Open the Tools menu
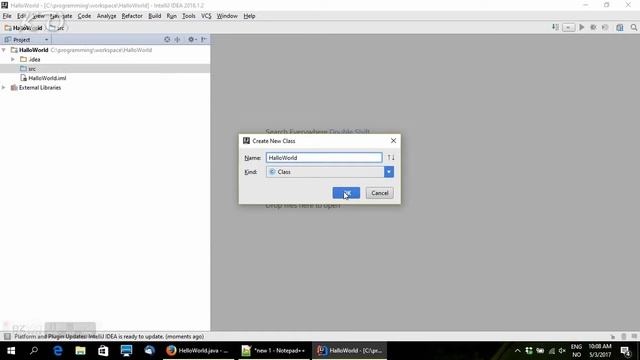 pyautogui.click(x=189, y=16)
